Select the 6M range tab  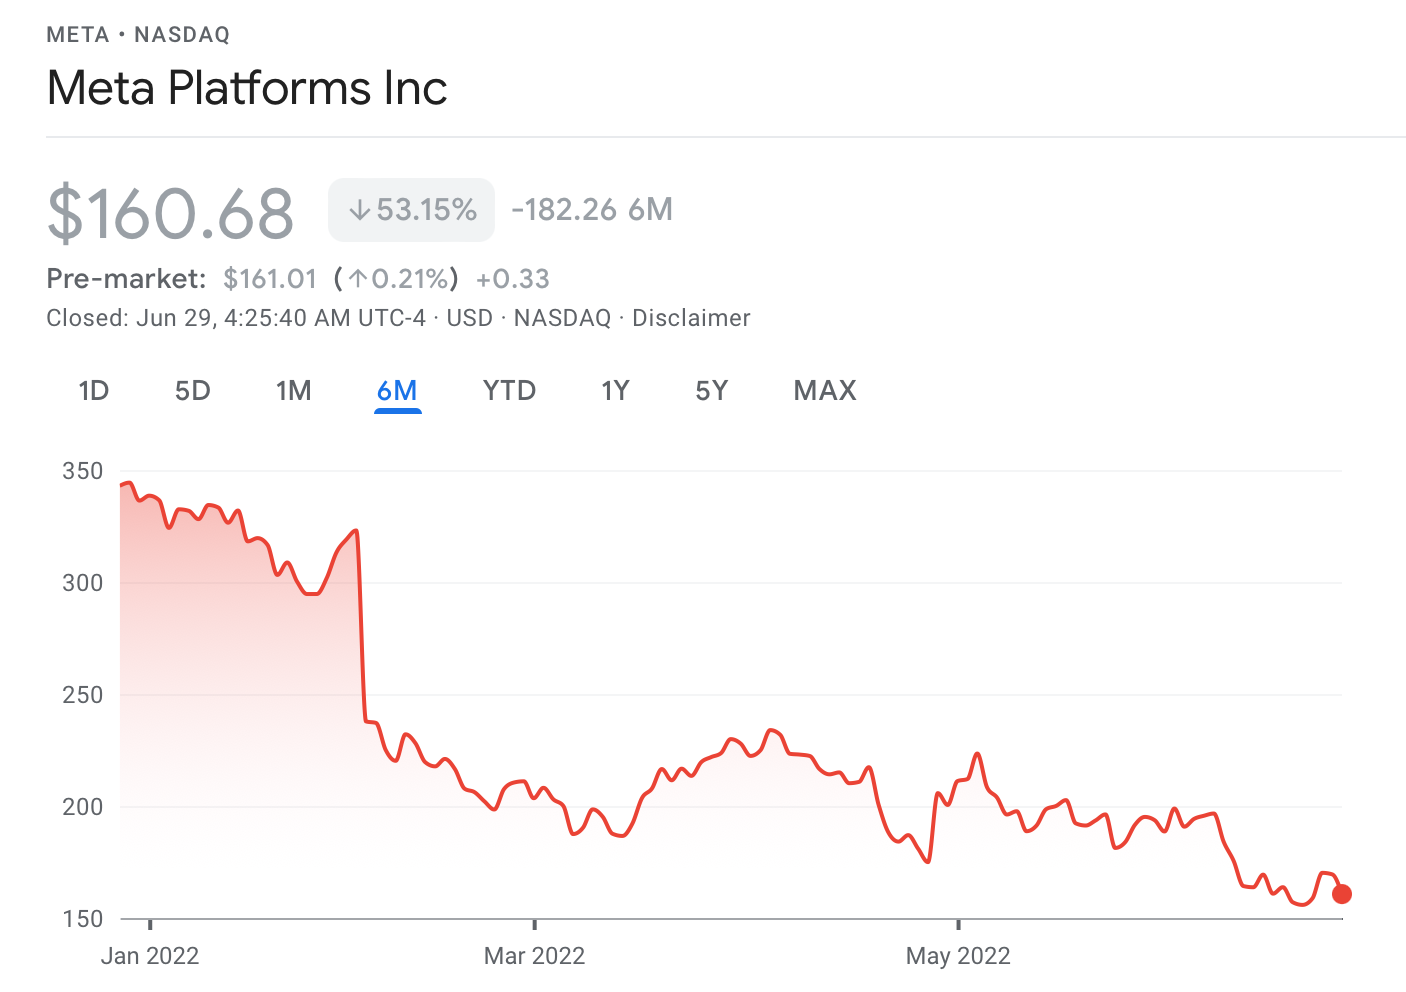[397, 390]
